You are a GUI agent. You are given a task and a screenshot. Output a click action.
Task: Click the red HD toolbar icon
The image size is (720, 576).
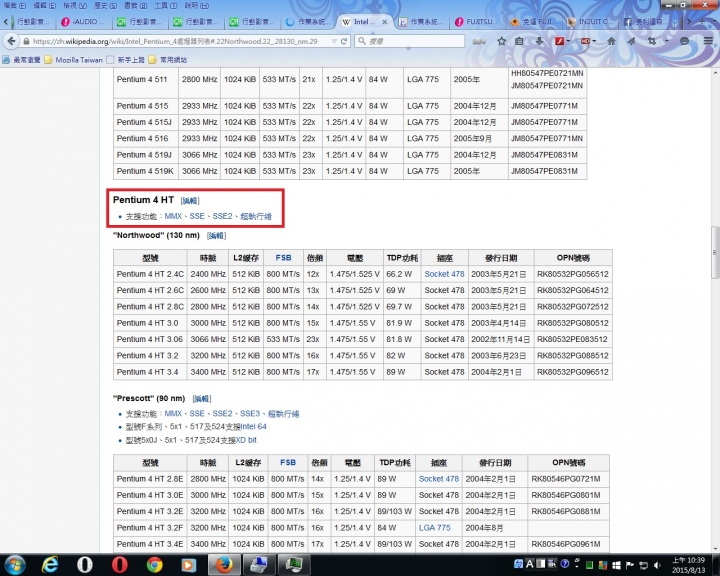click(x=585, y=41)
